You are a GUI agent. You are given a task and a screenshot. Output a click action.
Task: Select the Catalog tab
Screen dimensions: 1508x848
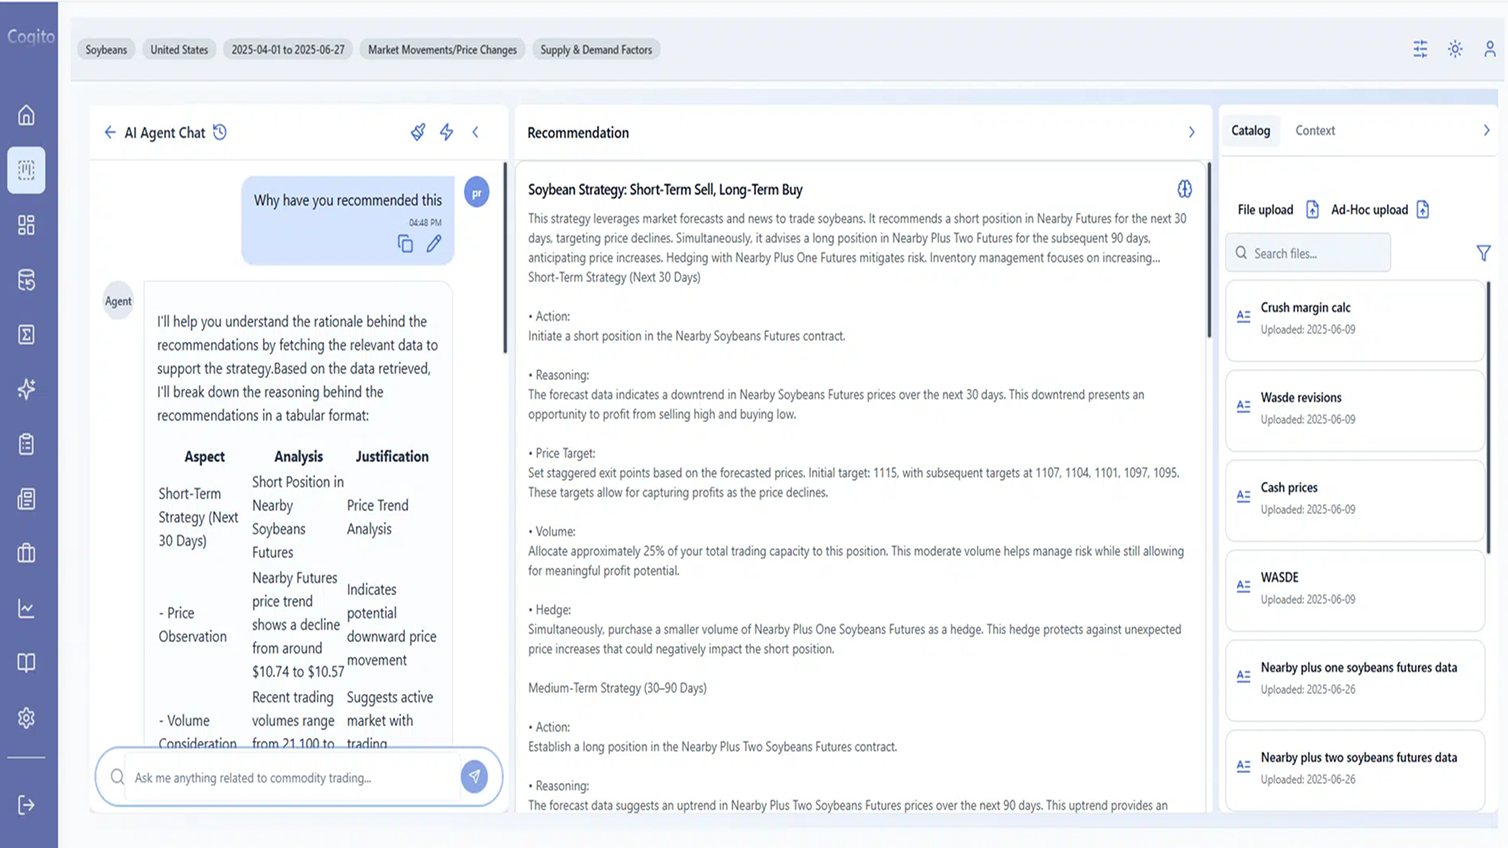click(1250, 130)
